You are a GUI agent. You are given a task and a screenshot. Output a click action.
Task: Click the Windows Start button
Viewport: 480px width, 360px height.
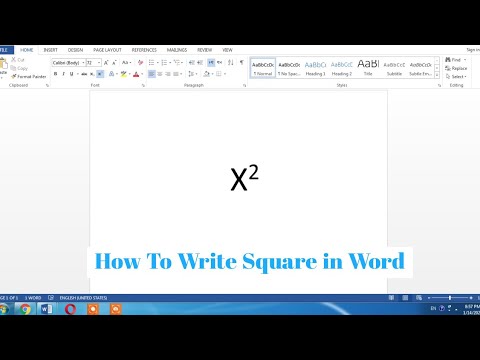click(3, 309)
